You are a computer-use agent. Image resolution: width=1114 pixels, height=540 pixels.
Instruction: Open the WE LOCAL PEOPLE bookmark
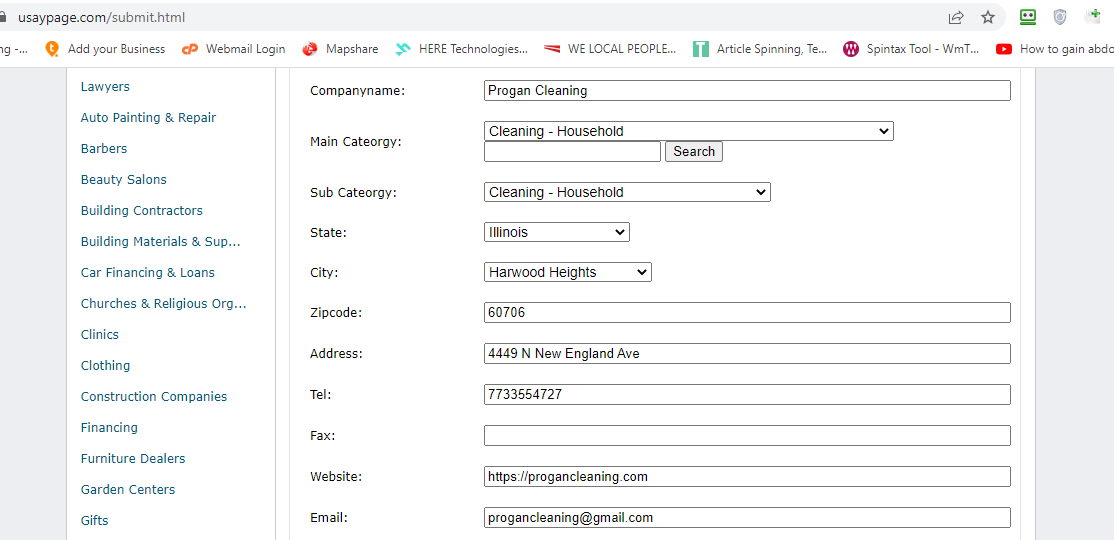click(610, 49)
